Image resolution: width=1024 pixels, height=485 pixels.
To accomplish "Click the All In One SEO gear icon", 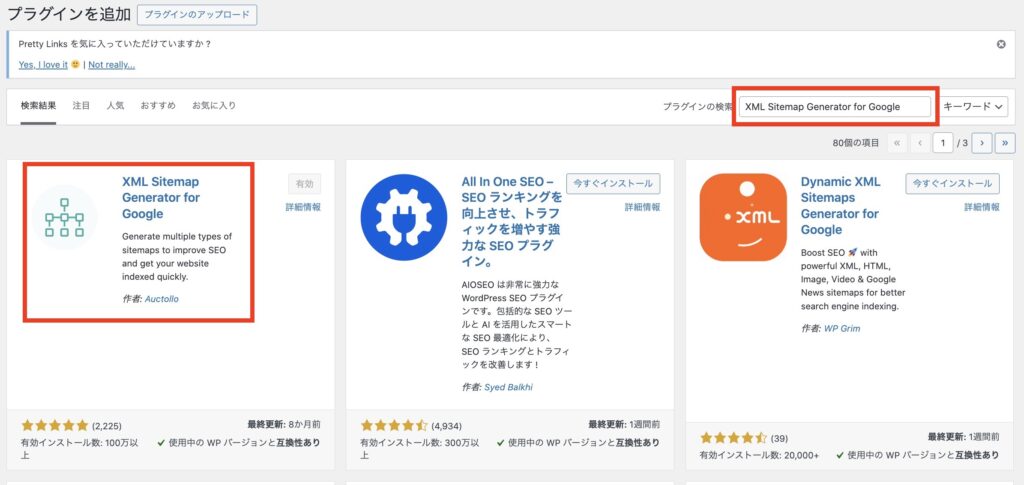I will click(403, 217).
